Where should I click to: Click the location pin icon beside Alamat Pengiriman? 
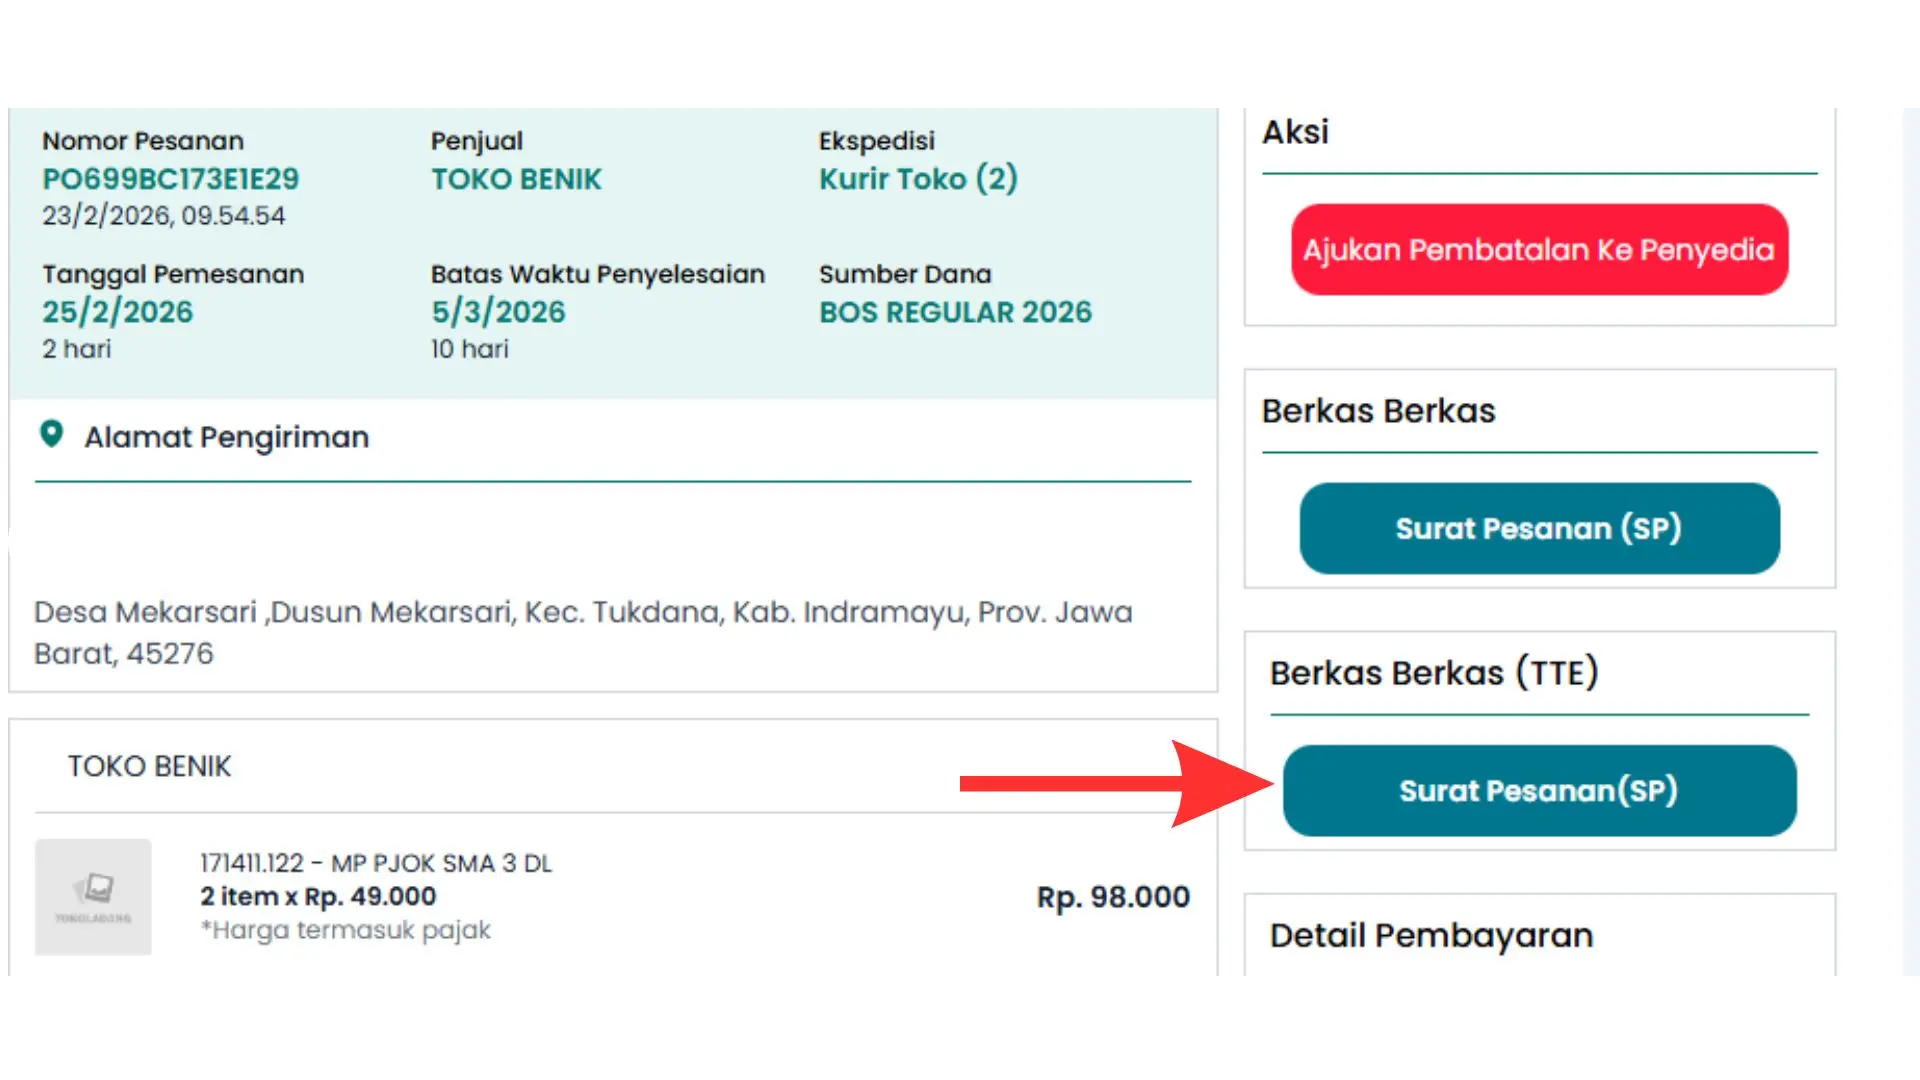(51, 434)
